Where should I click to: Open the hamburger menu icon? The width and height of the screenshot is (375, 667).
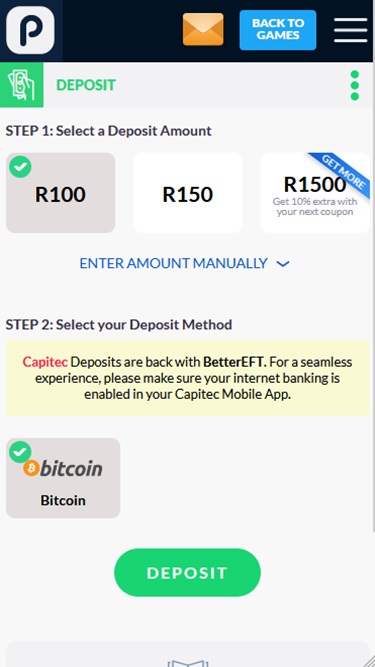(x=350, y=30)
